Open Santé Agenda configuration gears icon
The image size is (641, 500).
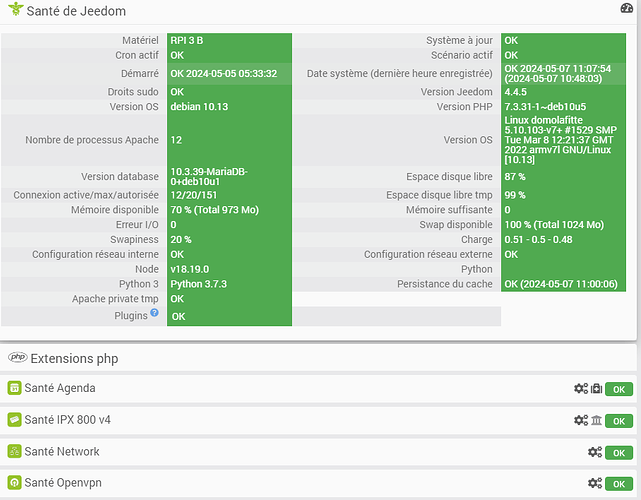(580, 389)
